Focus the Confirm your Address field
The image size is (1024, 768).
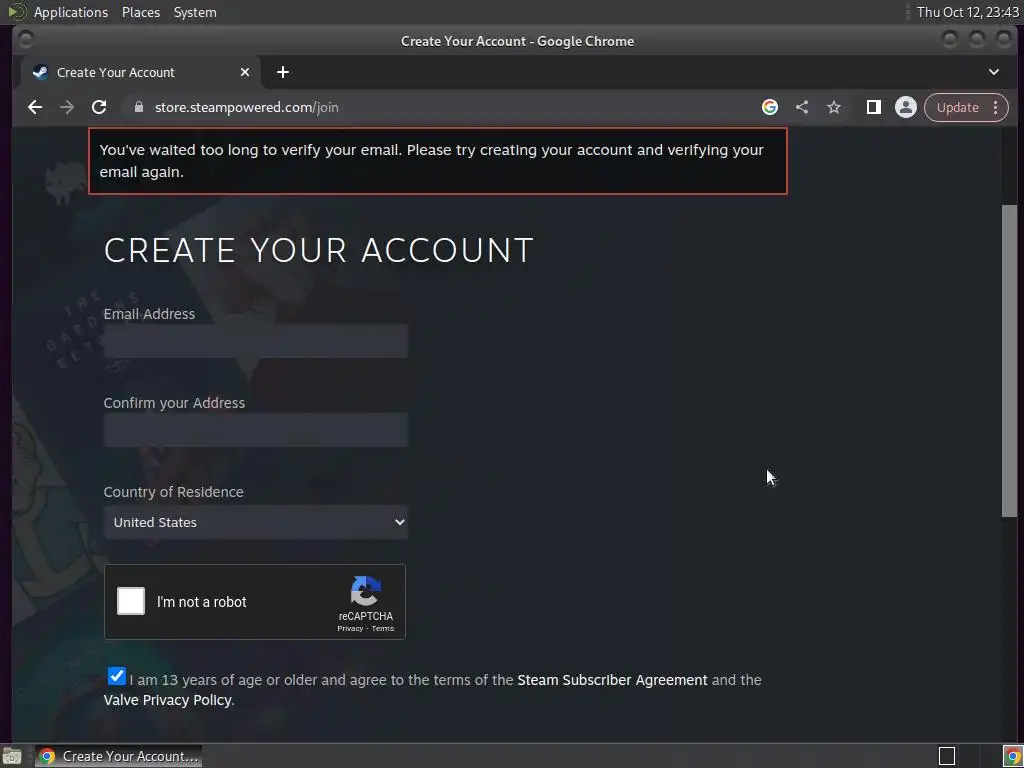click(255, 430)
